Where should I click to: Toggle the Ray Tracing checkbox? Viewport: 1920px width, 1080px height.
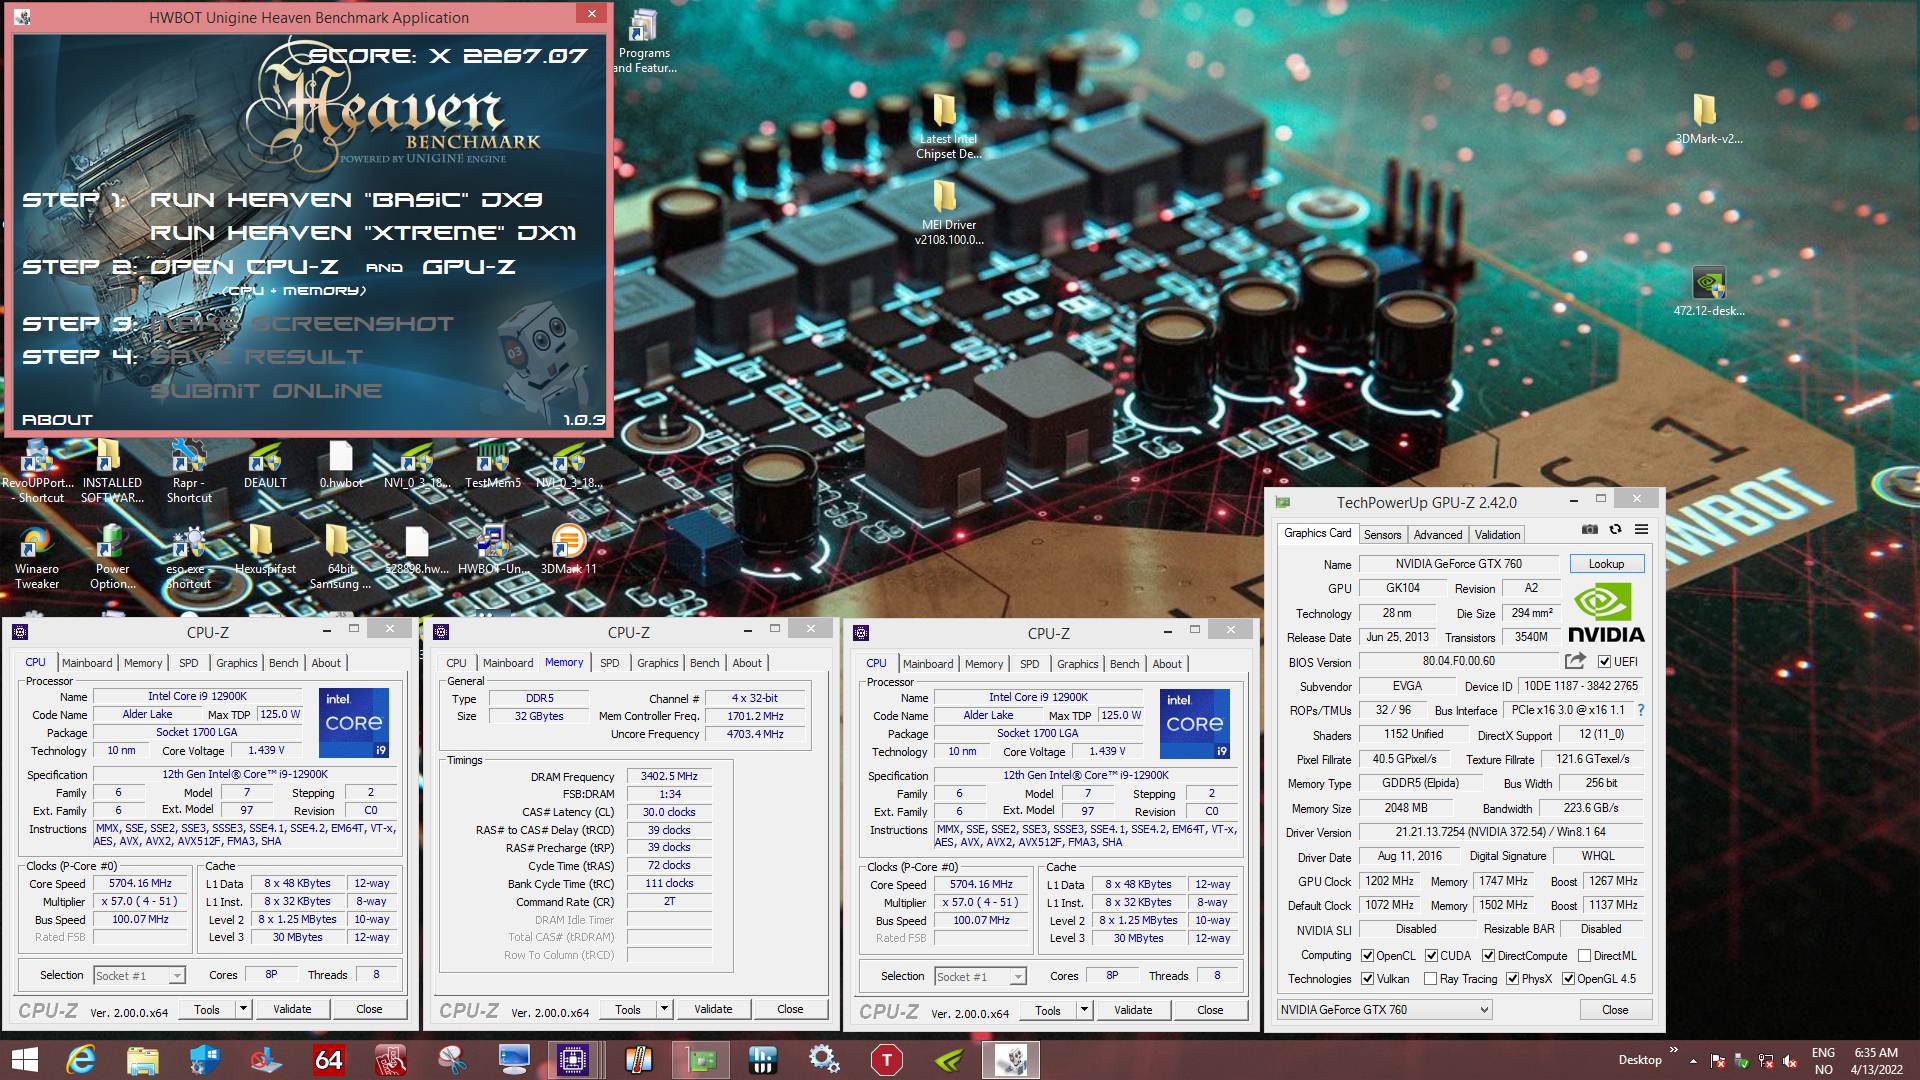[1430, 979]
